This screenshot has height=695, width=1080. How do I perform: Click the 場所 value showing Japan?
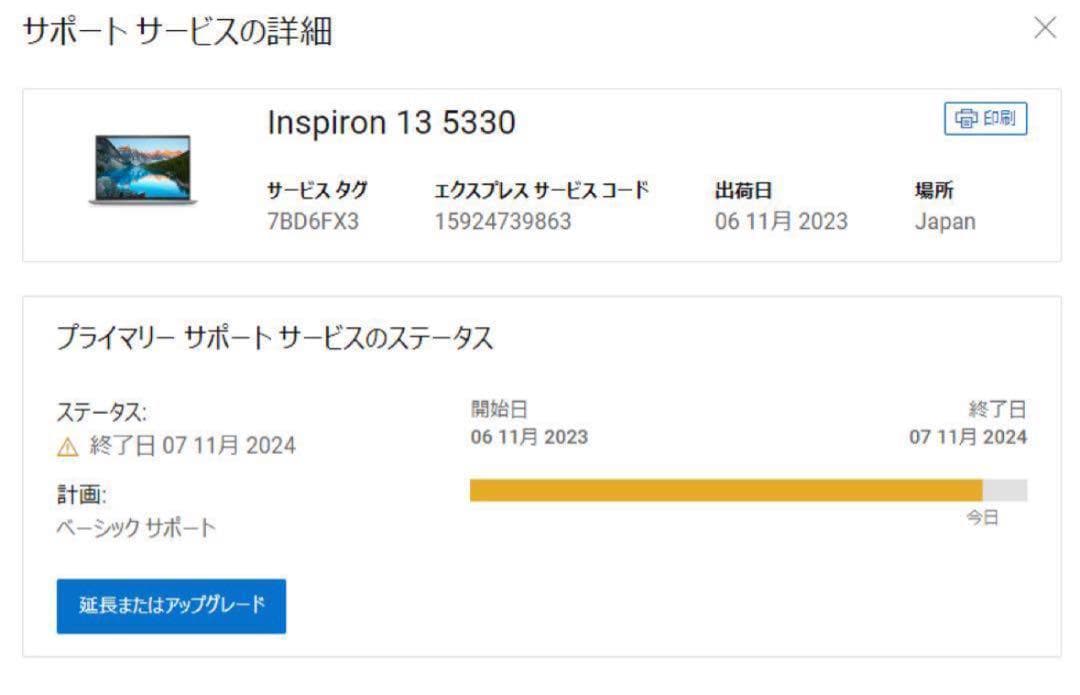click(943, 221)
